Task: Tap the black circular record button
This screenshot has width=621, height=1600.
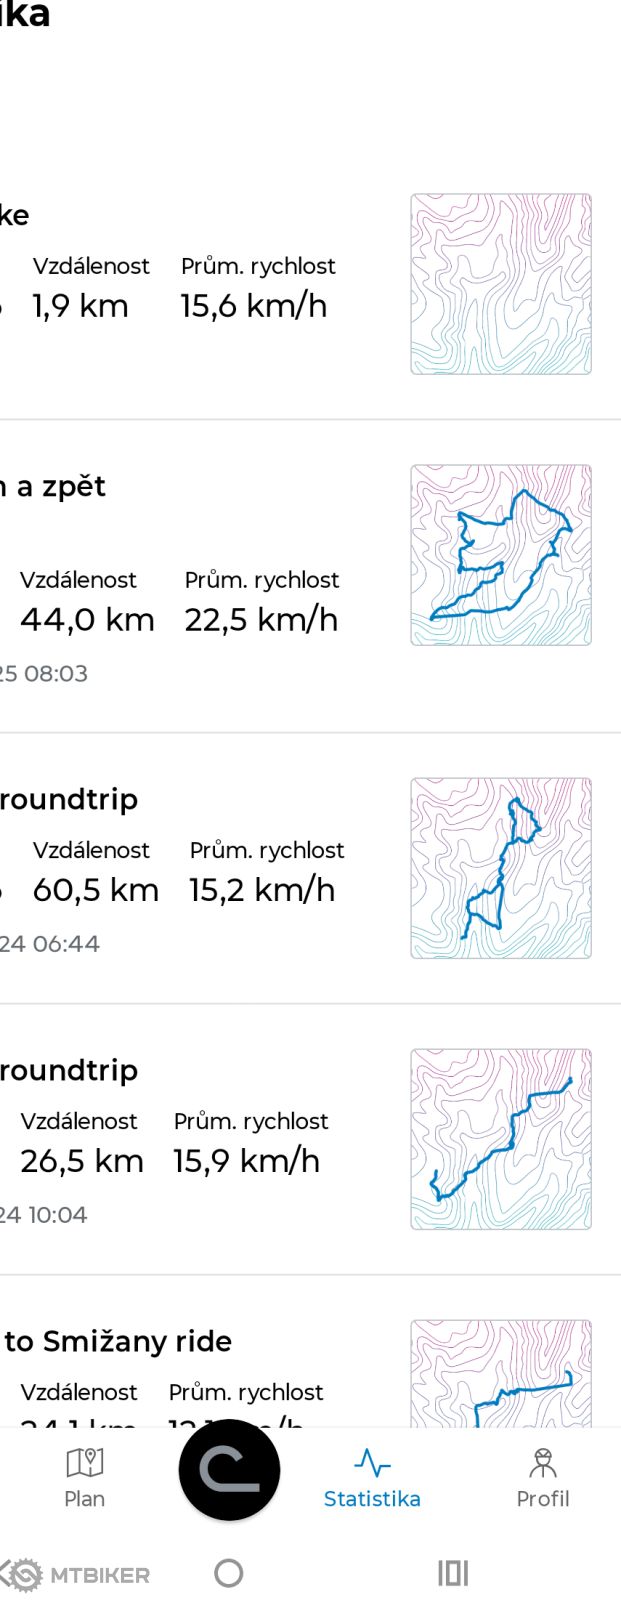Action: pyautogui.click(x=229, y=1470)
